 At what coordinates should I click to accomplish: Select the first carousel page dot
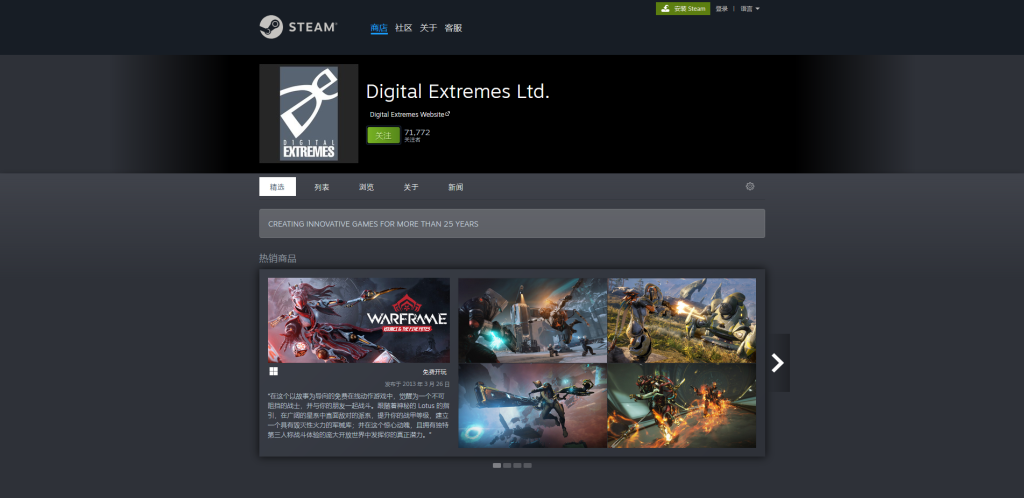coord(496,465)
